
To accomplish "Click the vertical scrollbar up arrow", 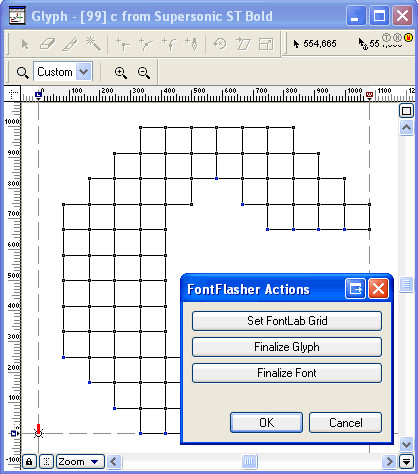I will point(406,127).
